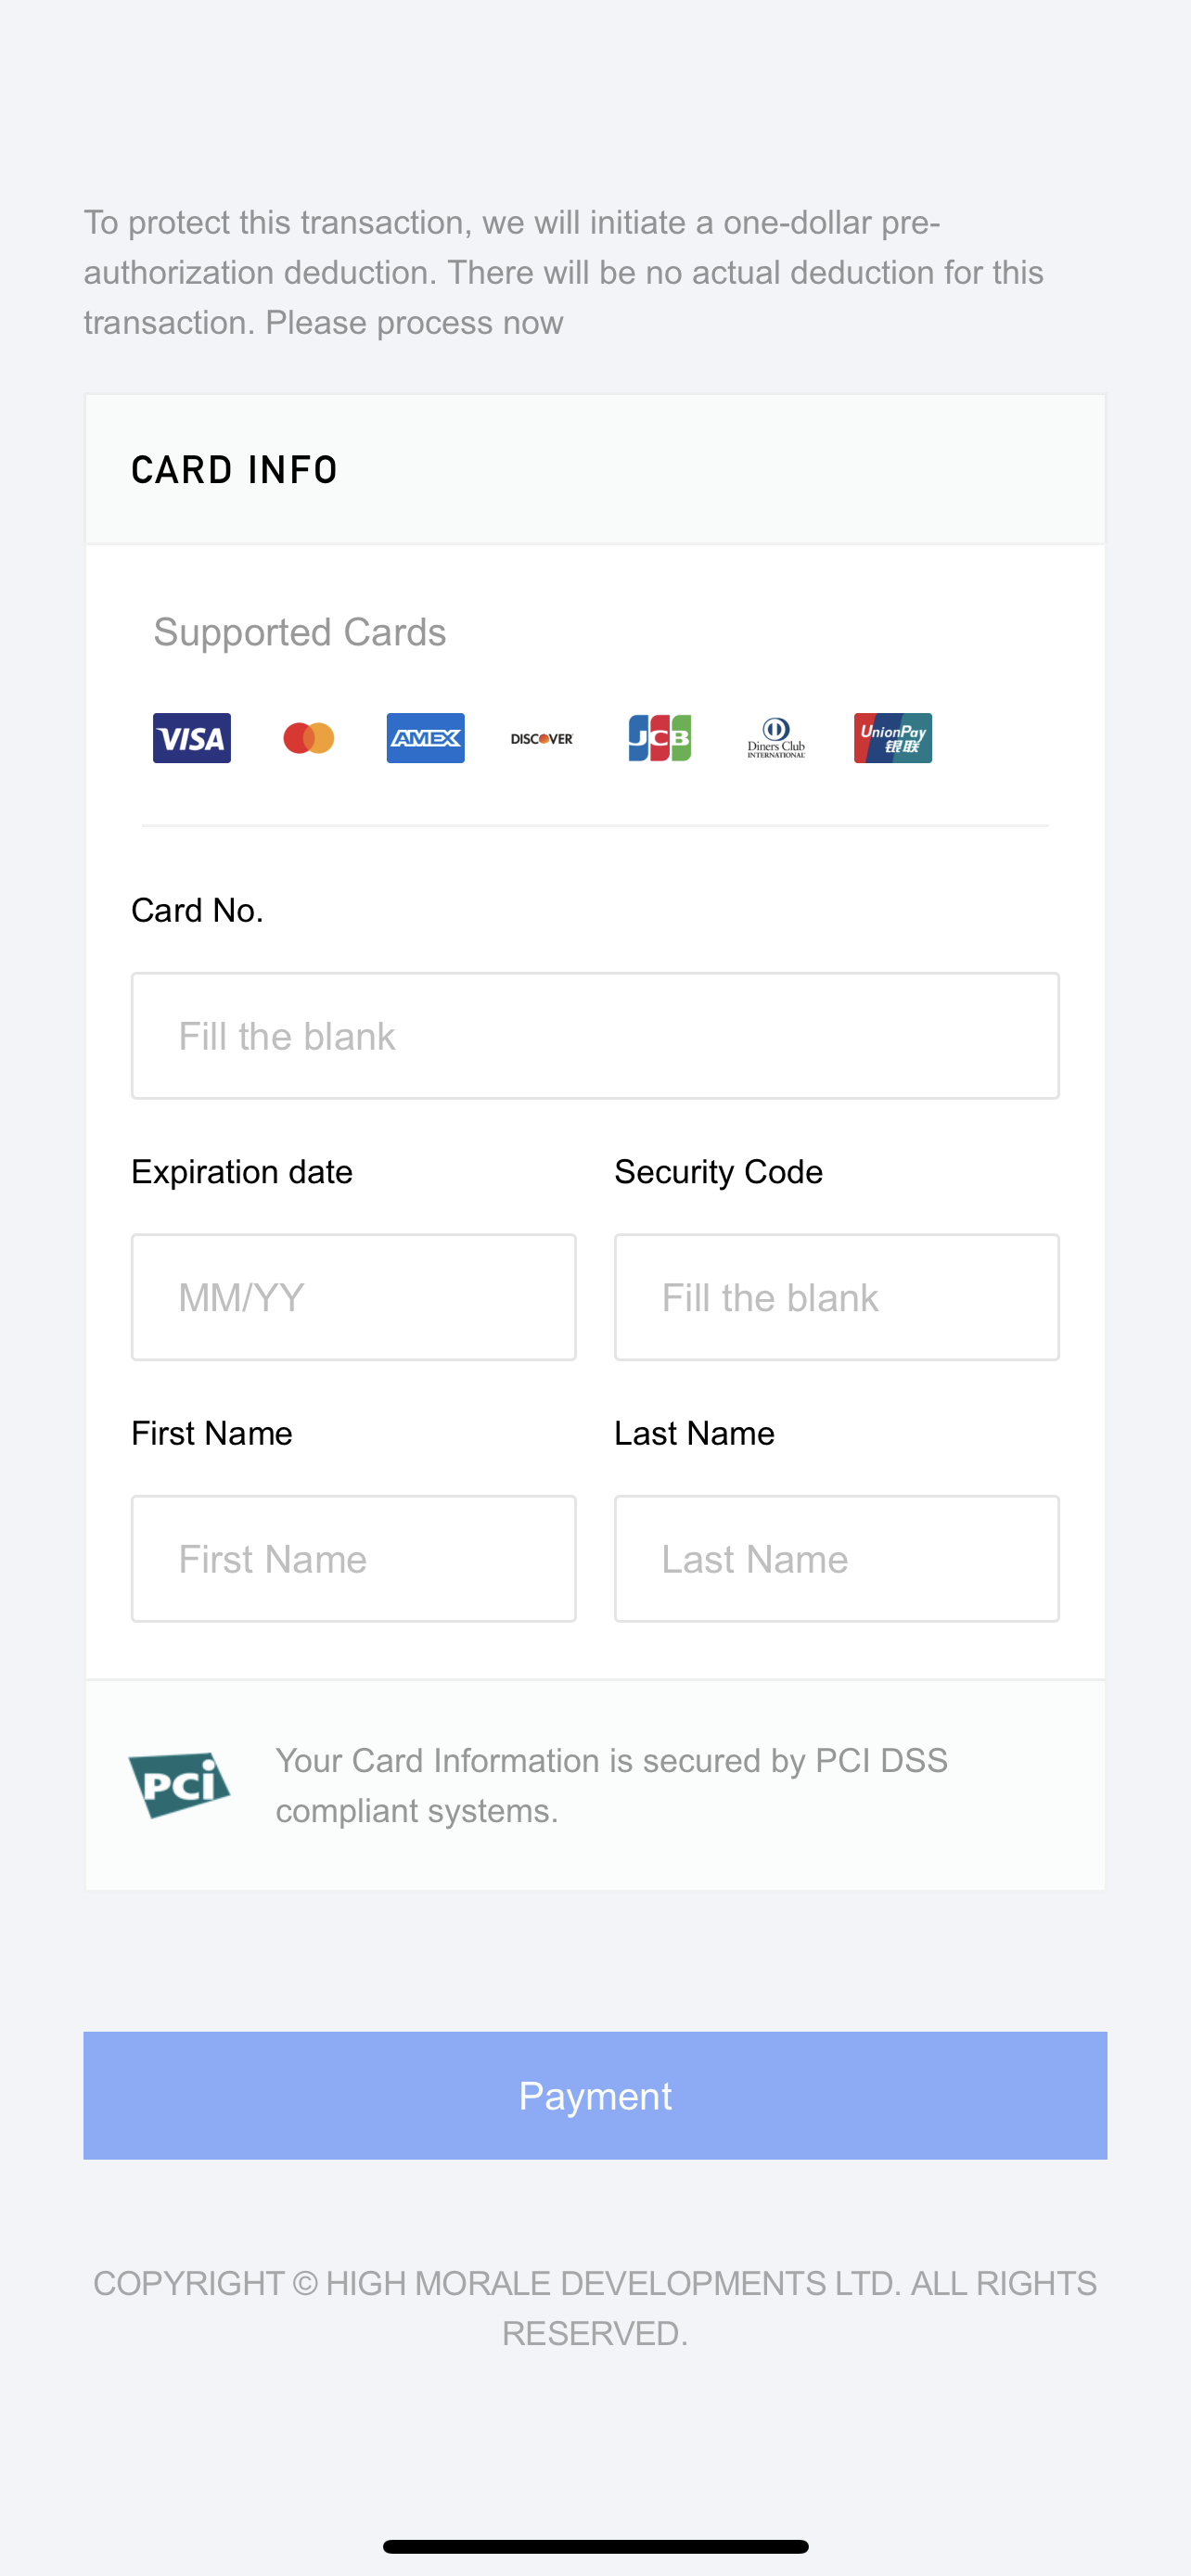Select the Security Code input box

(x=837, y=1297)
